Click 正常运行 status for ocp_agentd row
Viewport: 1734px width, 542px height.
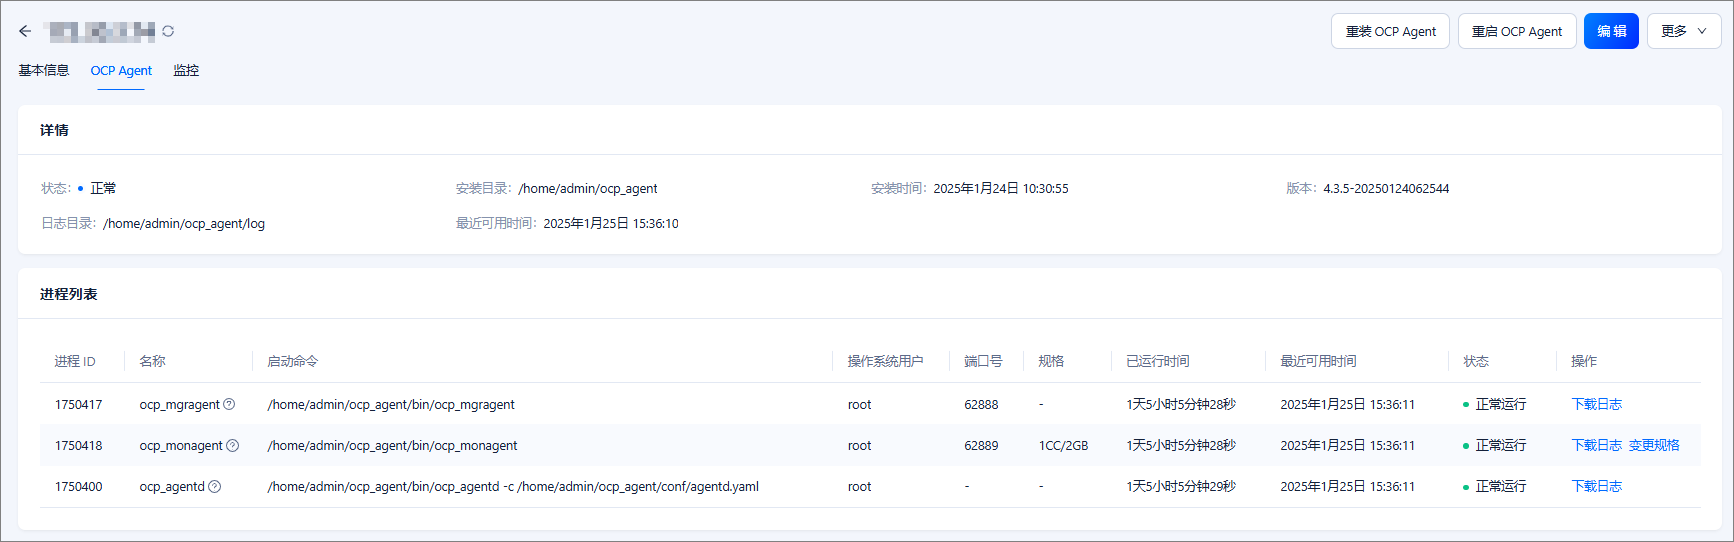1501,486
